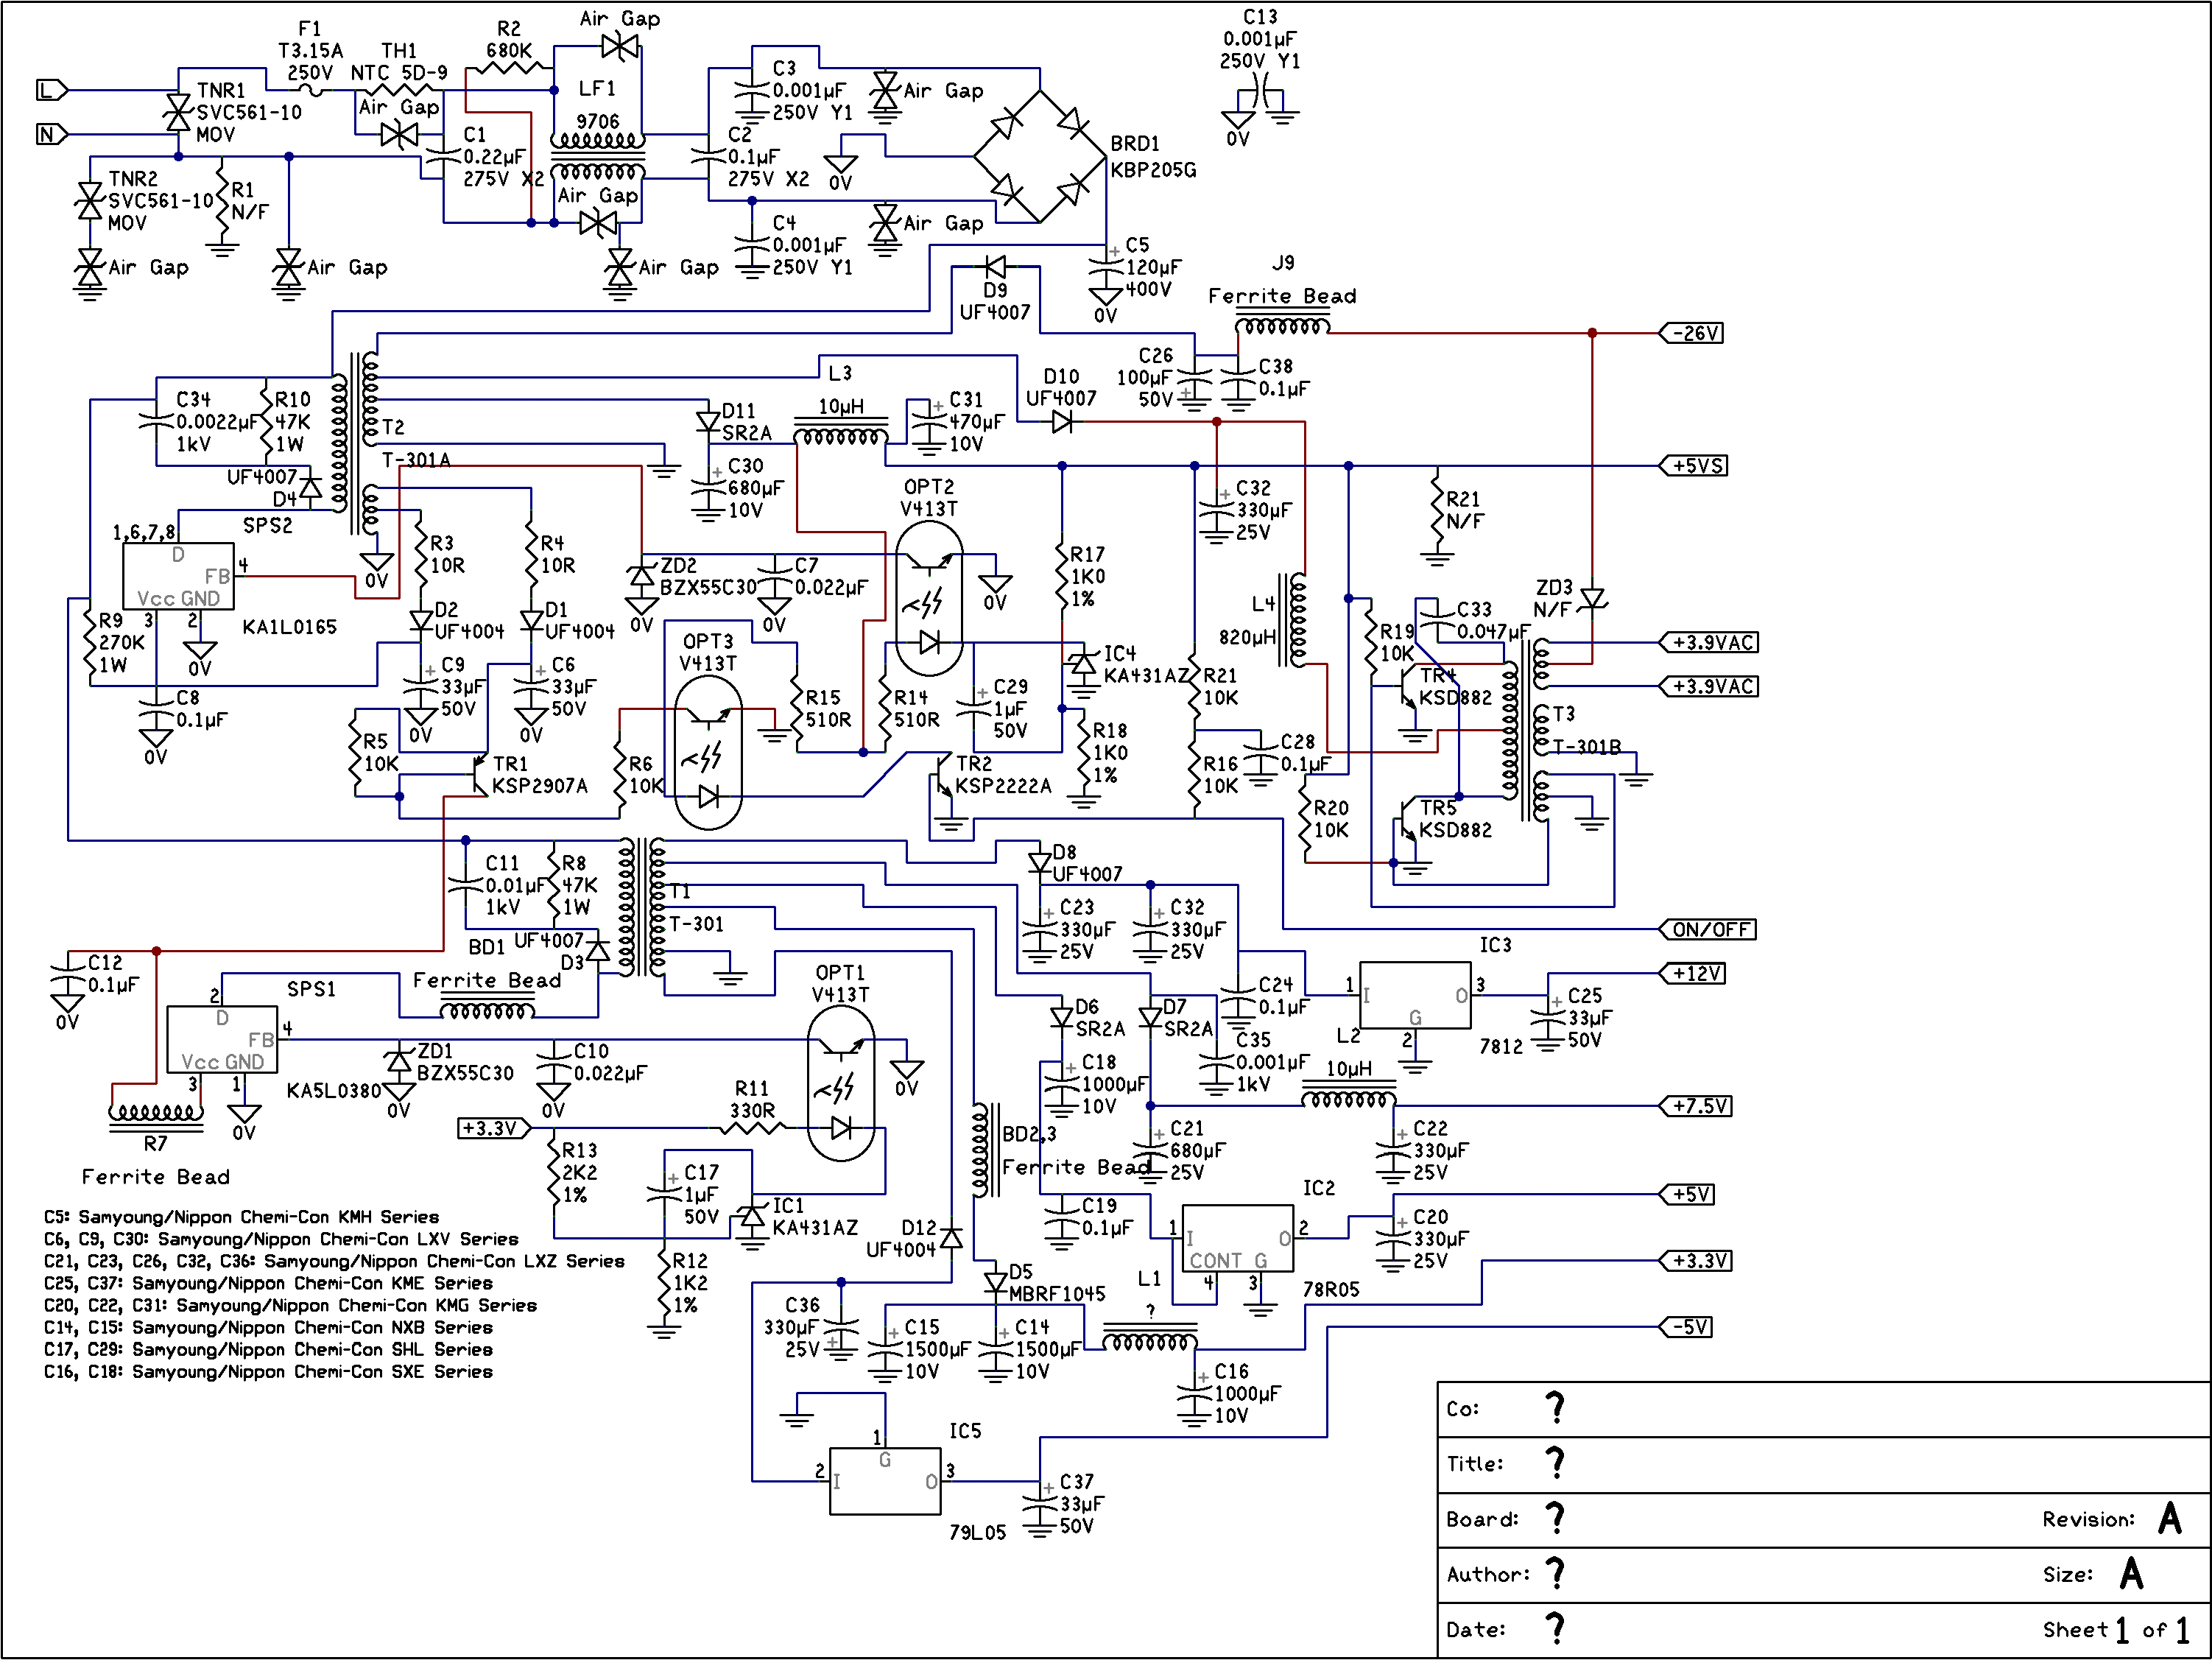
Task: Click the OPT2 V413T optocoupler symbol
Action: 929,598
